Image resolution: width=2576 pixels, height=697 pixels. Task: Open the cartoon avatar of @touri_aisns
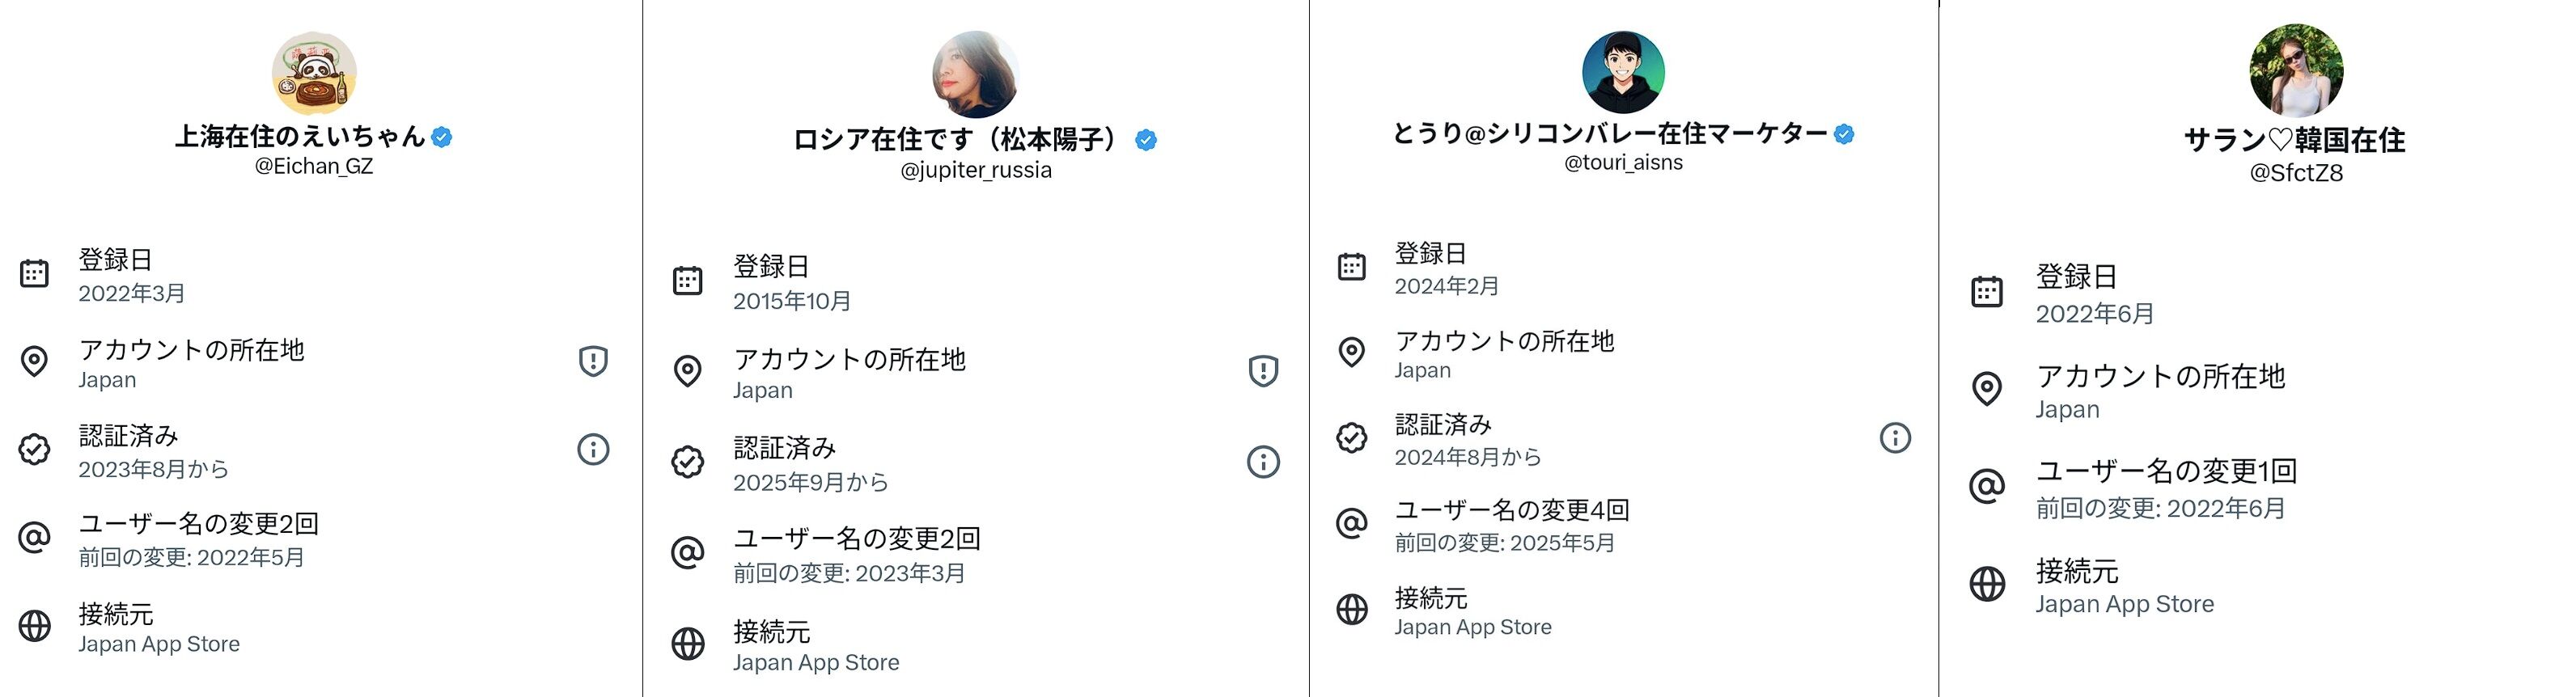(1623, 72)
